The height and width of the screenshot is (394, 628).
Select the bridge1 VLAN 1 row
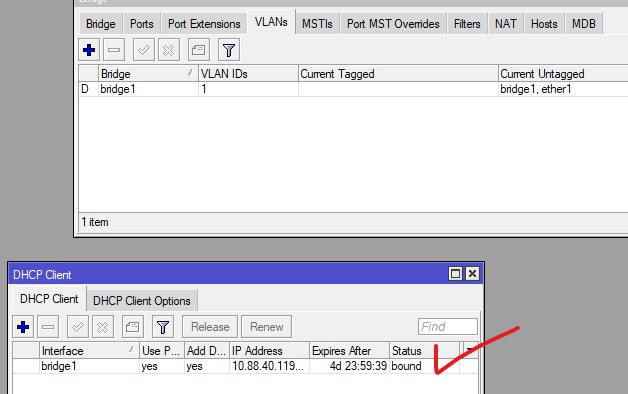point(353,89)
